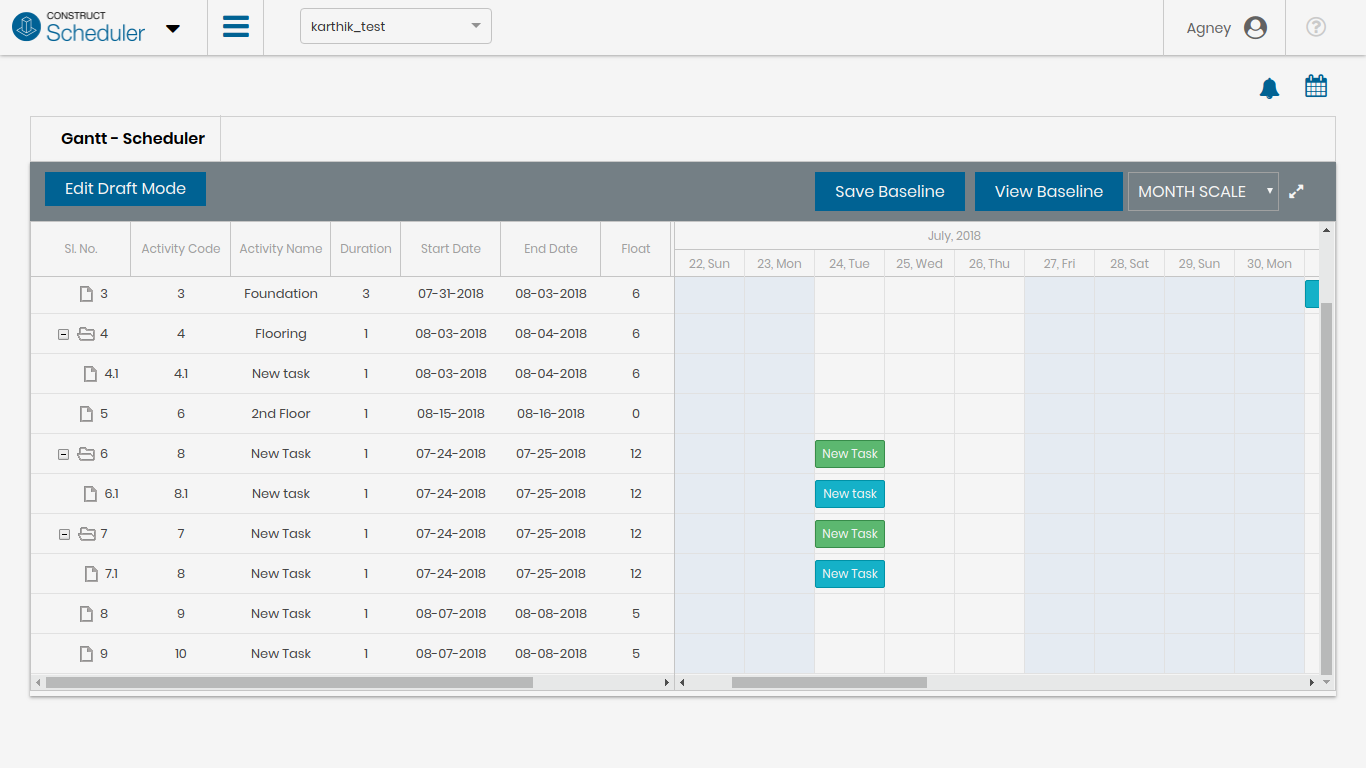Click the vertical scrollbar up arrow
This screenshot has height=768, width=1366.
point(1327,230)
